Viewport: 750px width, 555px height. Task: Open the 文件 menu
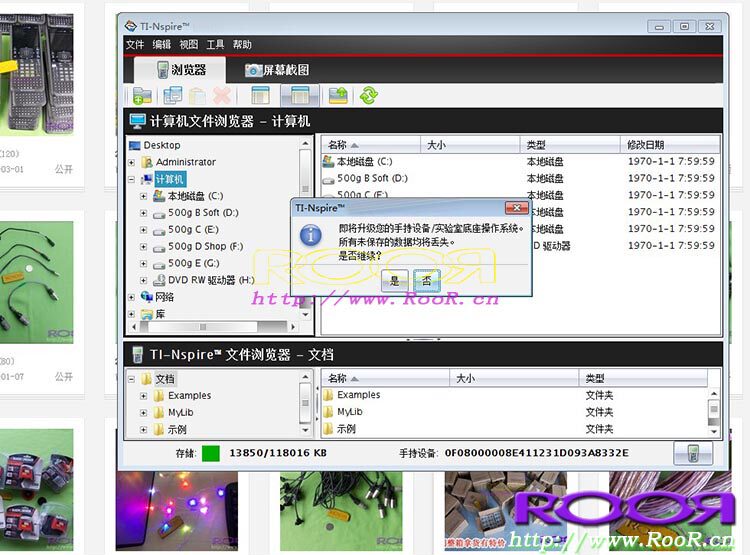(135, 44)
